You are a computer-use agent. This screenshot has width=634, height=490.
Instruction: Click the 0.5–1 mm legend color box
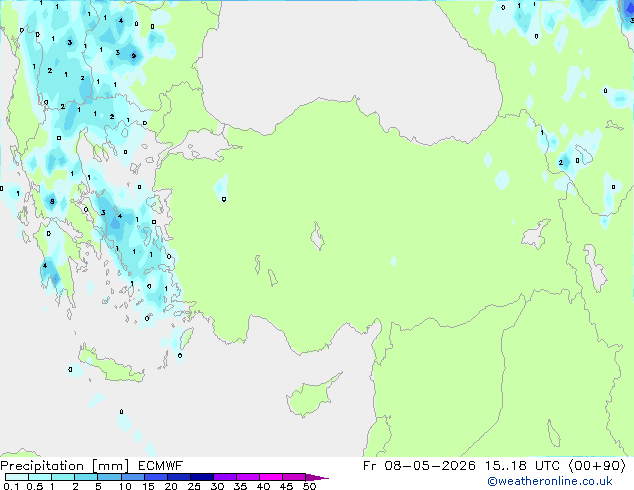pos(40,477)
